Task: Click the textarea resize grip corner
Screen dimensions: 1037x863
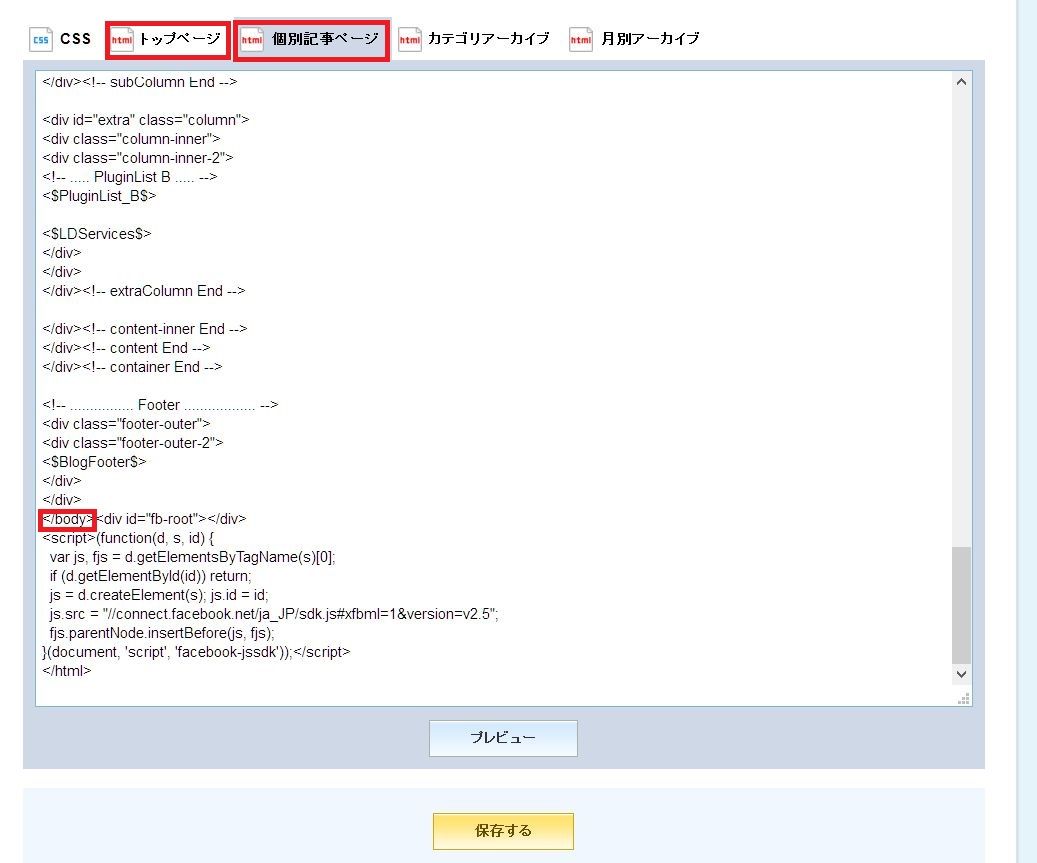Action: coord(964,699)
